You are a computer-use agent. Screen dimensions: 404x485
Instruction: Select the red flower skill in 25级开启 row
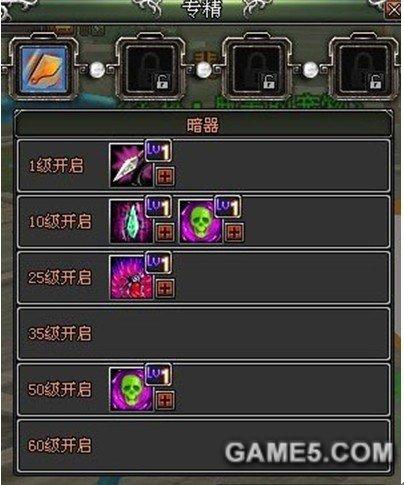(131, 277)
